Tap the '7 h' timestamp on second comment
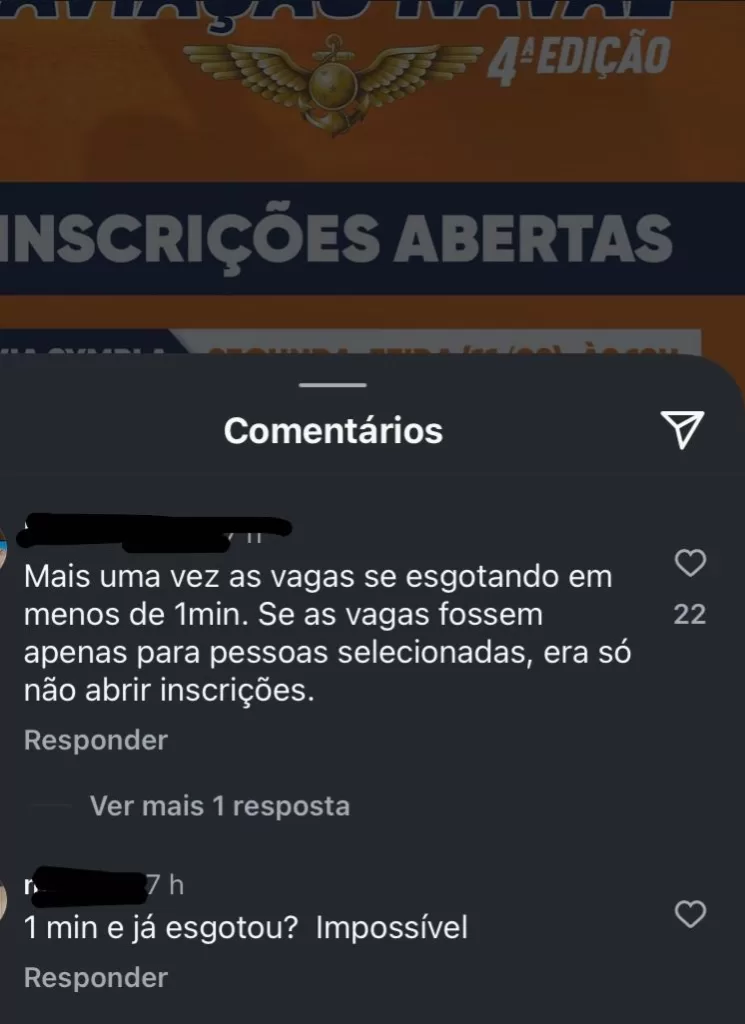This screenshot has height=1024, width=745. 165,885
